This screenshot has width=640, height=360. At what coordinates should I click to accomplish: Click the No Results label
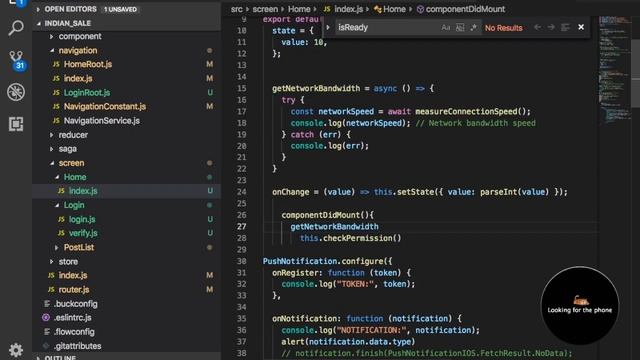504,28
